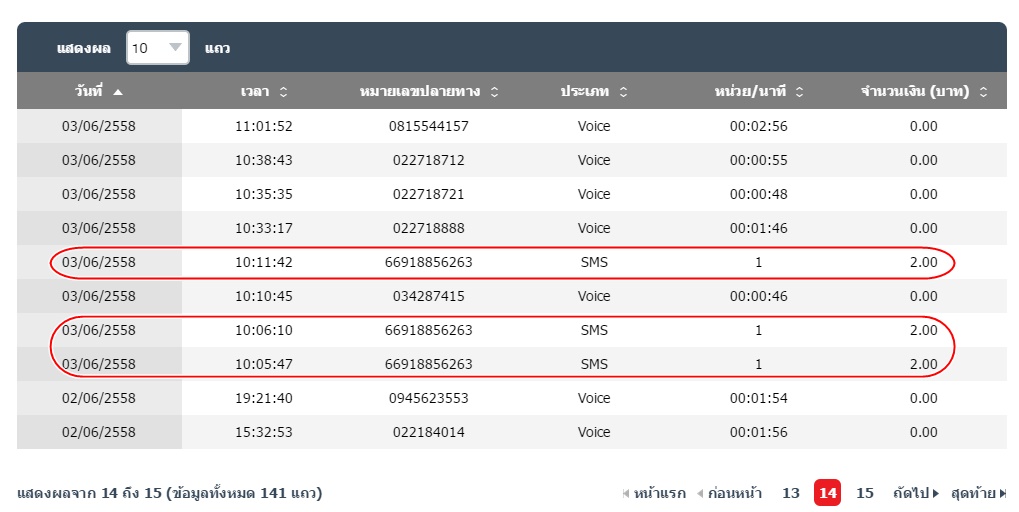The width and height of the screenshot is (1019, 512).
Task: Open the rows-per-page dropdown showing 10
Action: pyautogui.click(x=158, y=48)
